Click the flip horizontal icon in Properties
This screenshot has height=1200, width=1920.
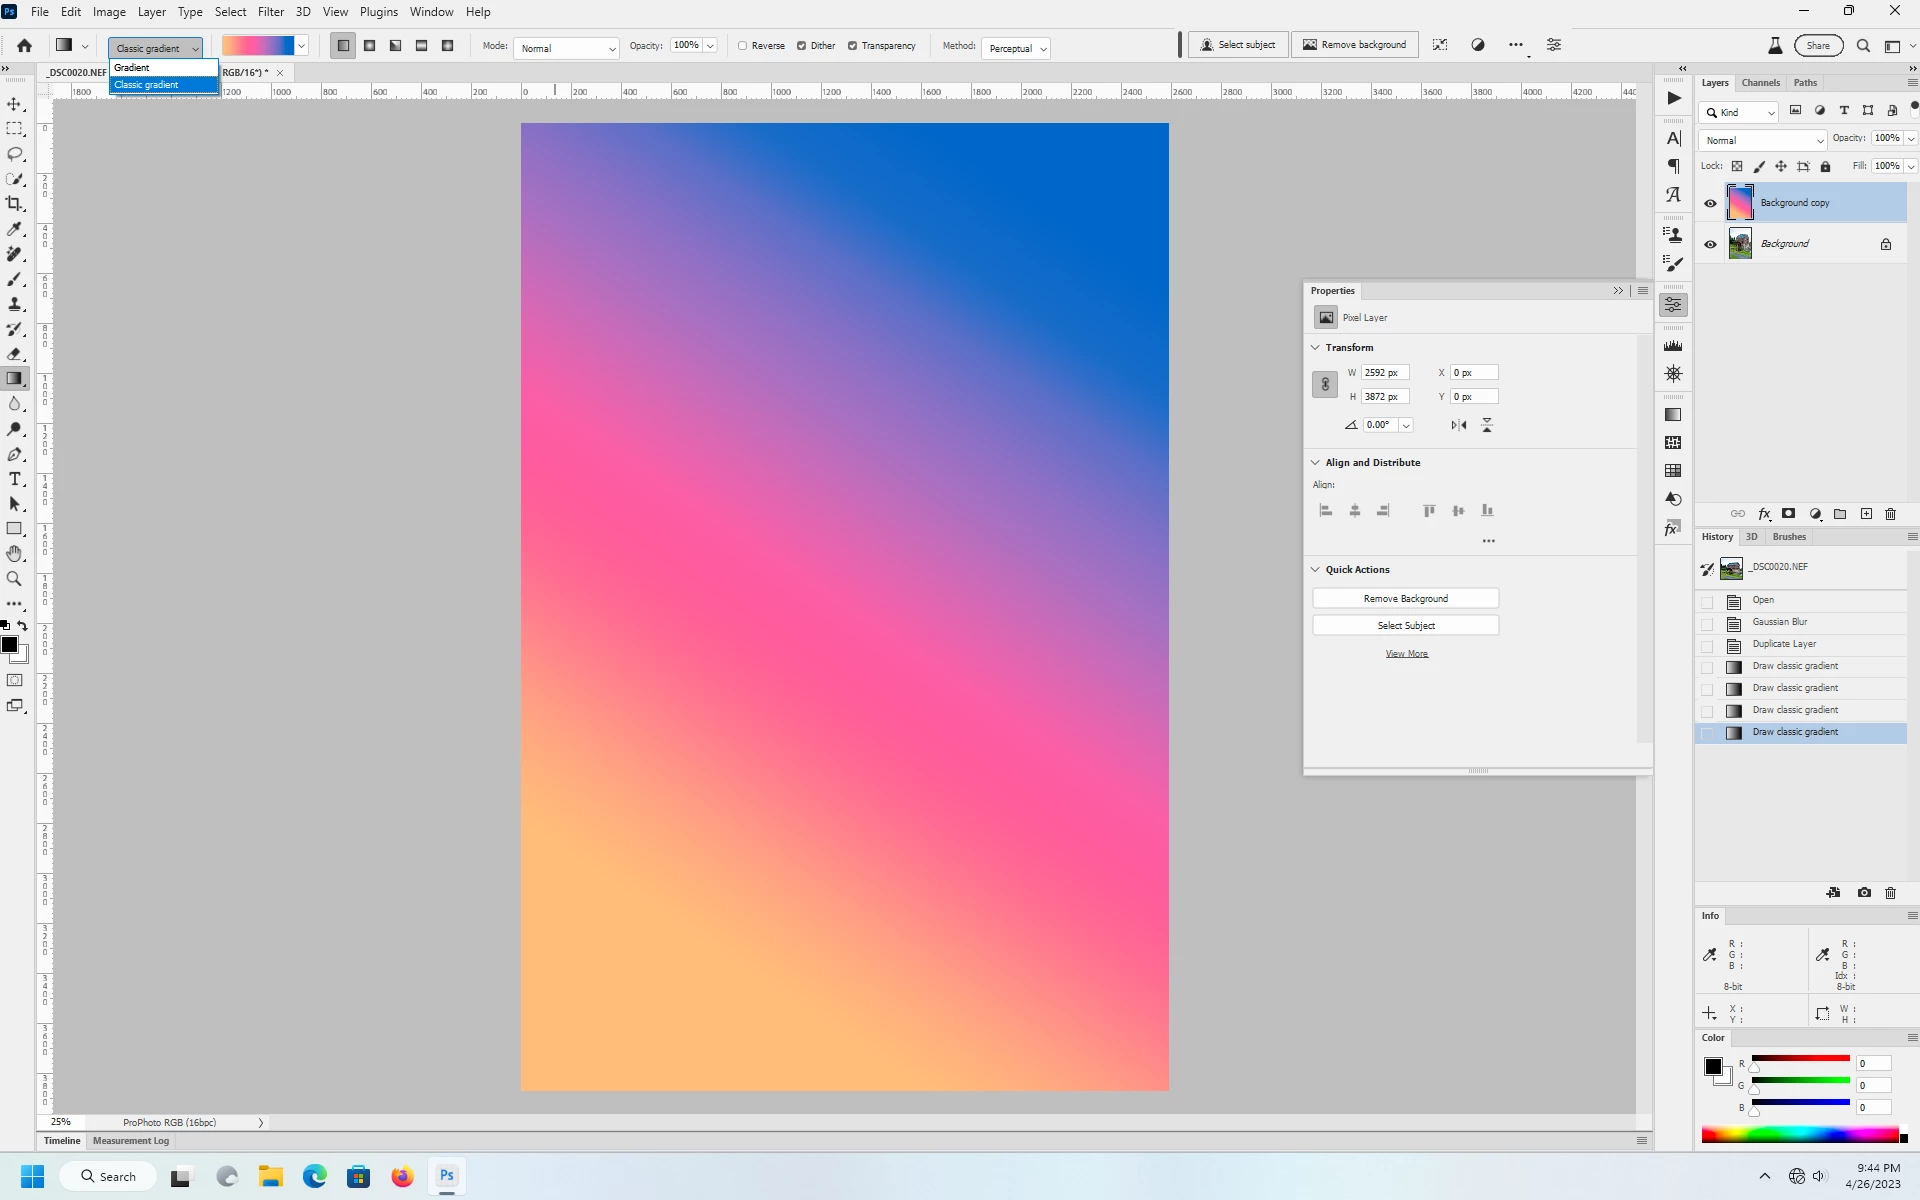[1459, 425]
